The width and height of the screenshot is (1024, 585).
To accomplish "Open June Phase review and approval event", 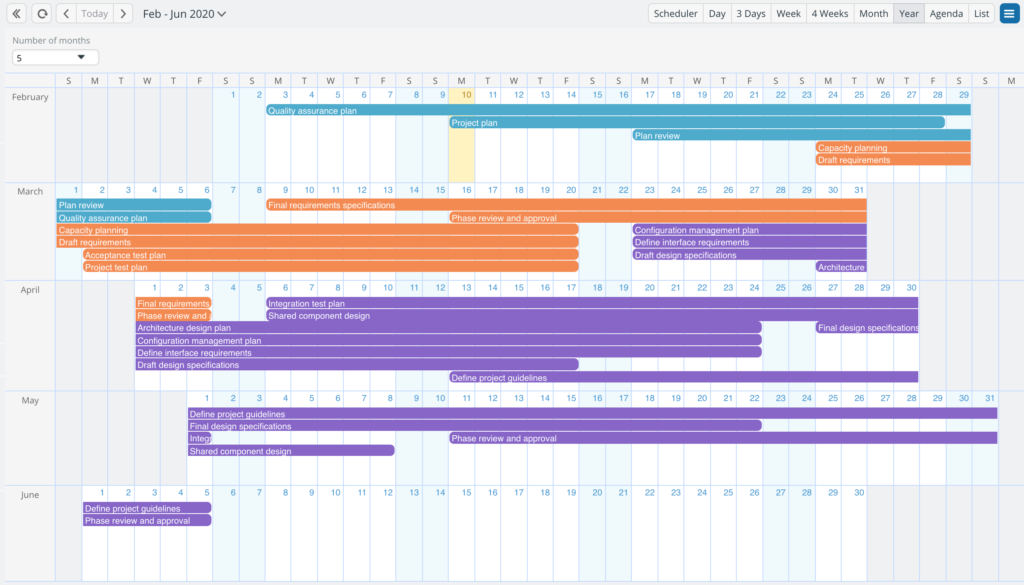I will (x=147, y=520).
